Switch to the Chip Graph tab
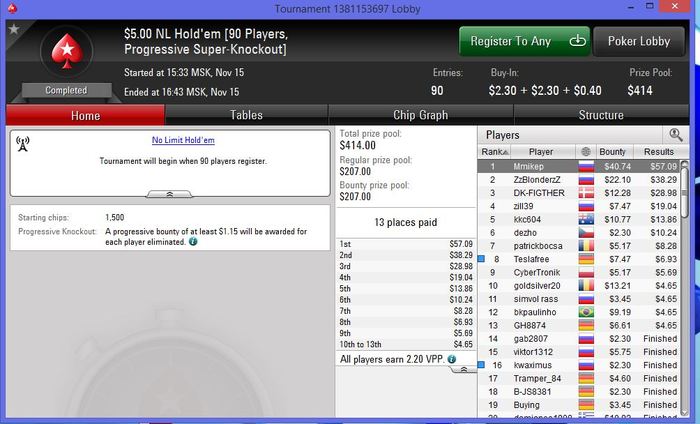Screen dimensions: 700x424 [x=421, y=115]
